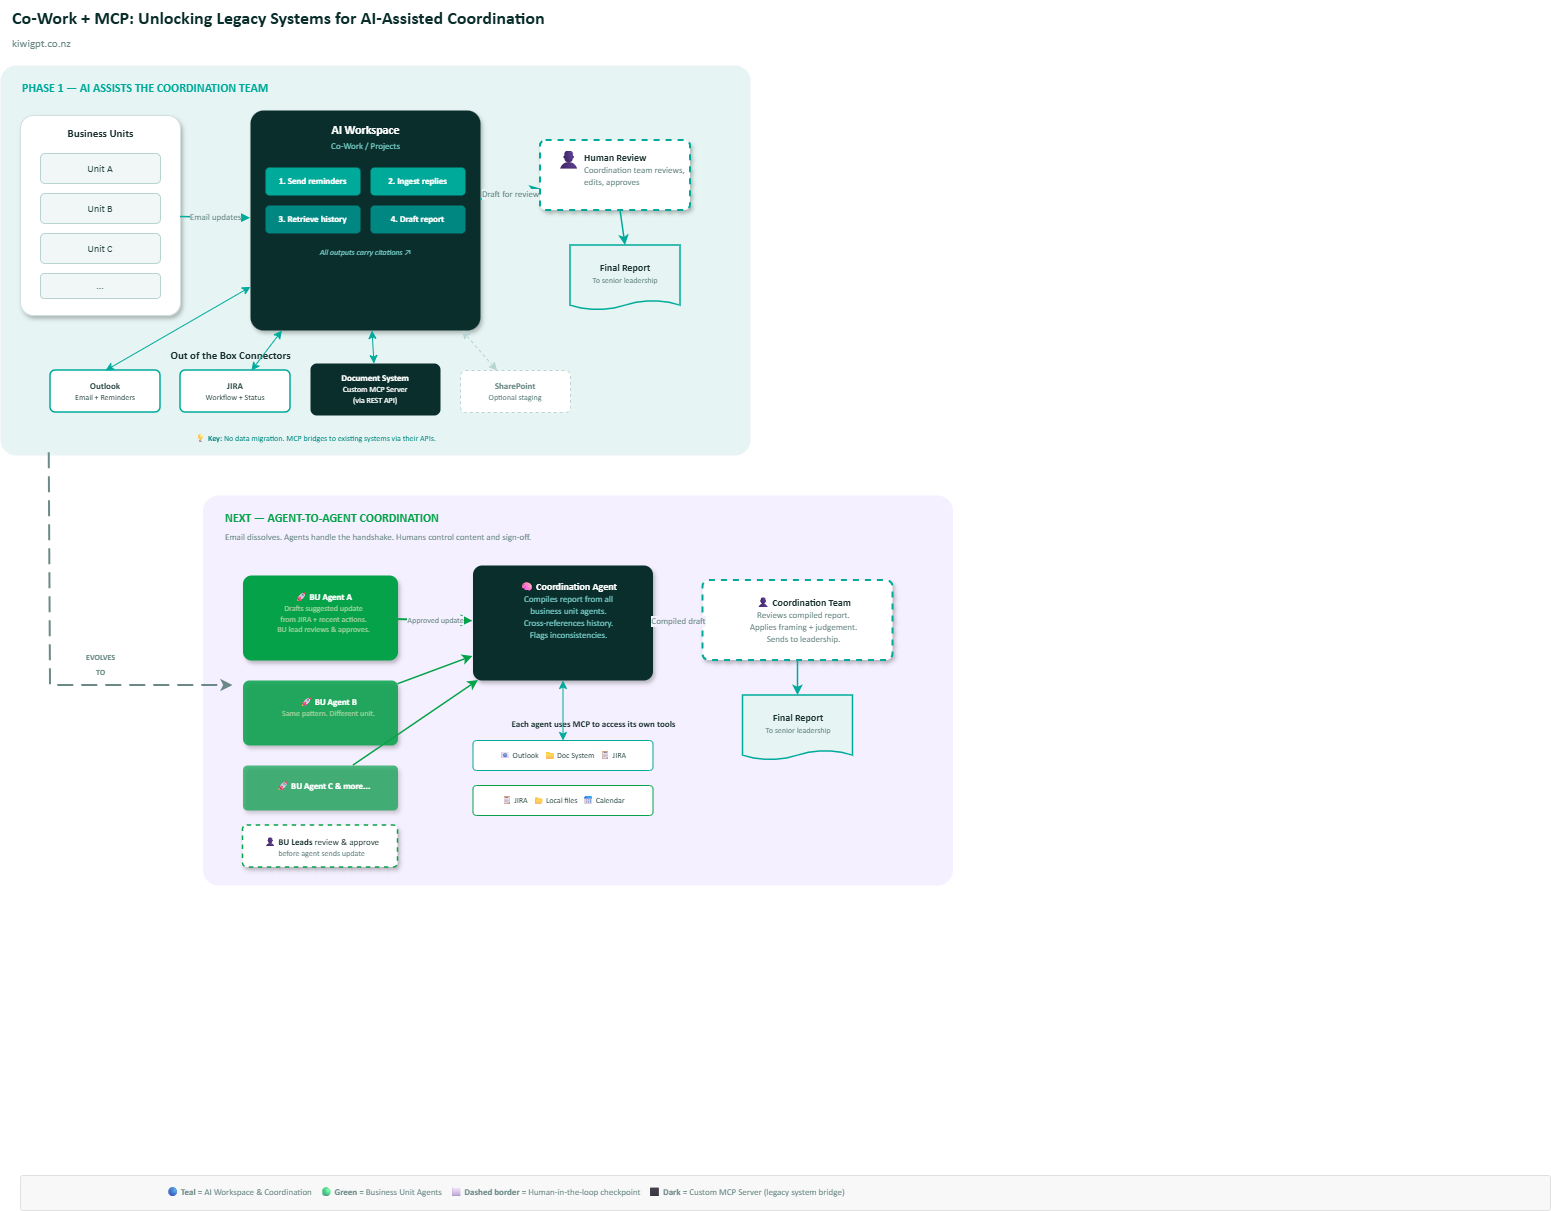The width and height of the screenshot is (1551, 1211).
Task: Expand the ellipsis row under Unit C
Action: [x=100, y=285]
